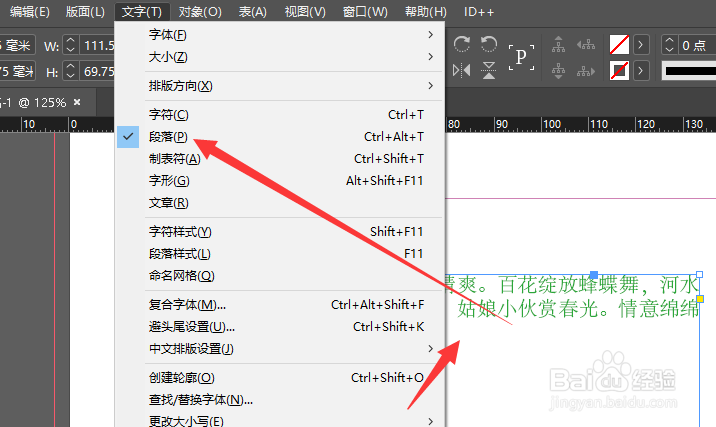Click the 文字(T) menu title

point(142,11)
